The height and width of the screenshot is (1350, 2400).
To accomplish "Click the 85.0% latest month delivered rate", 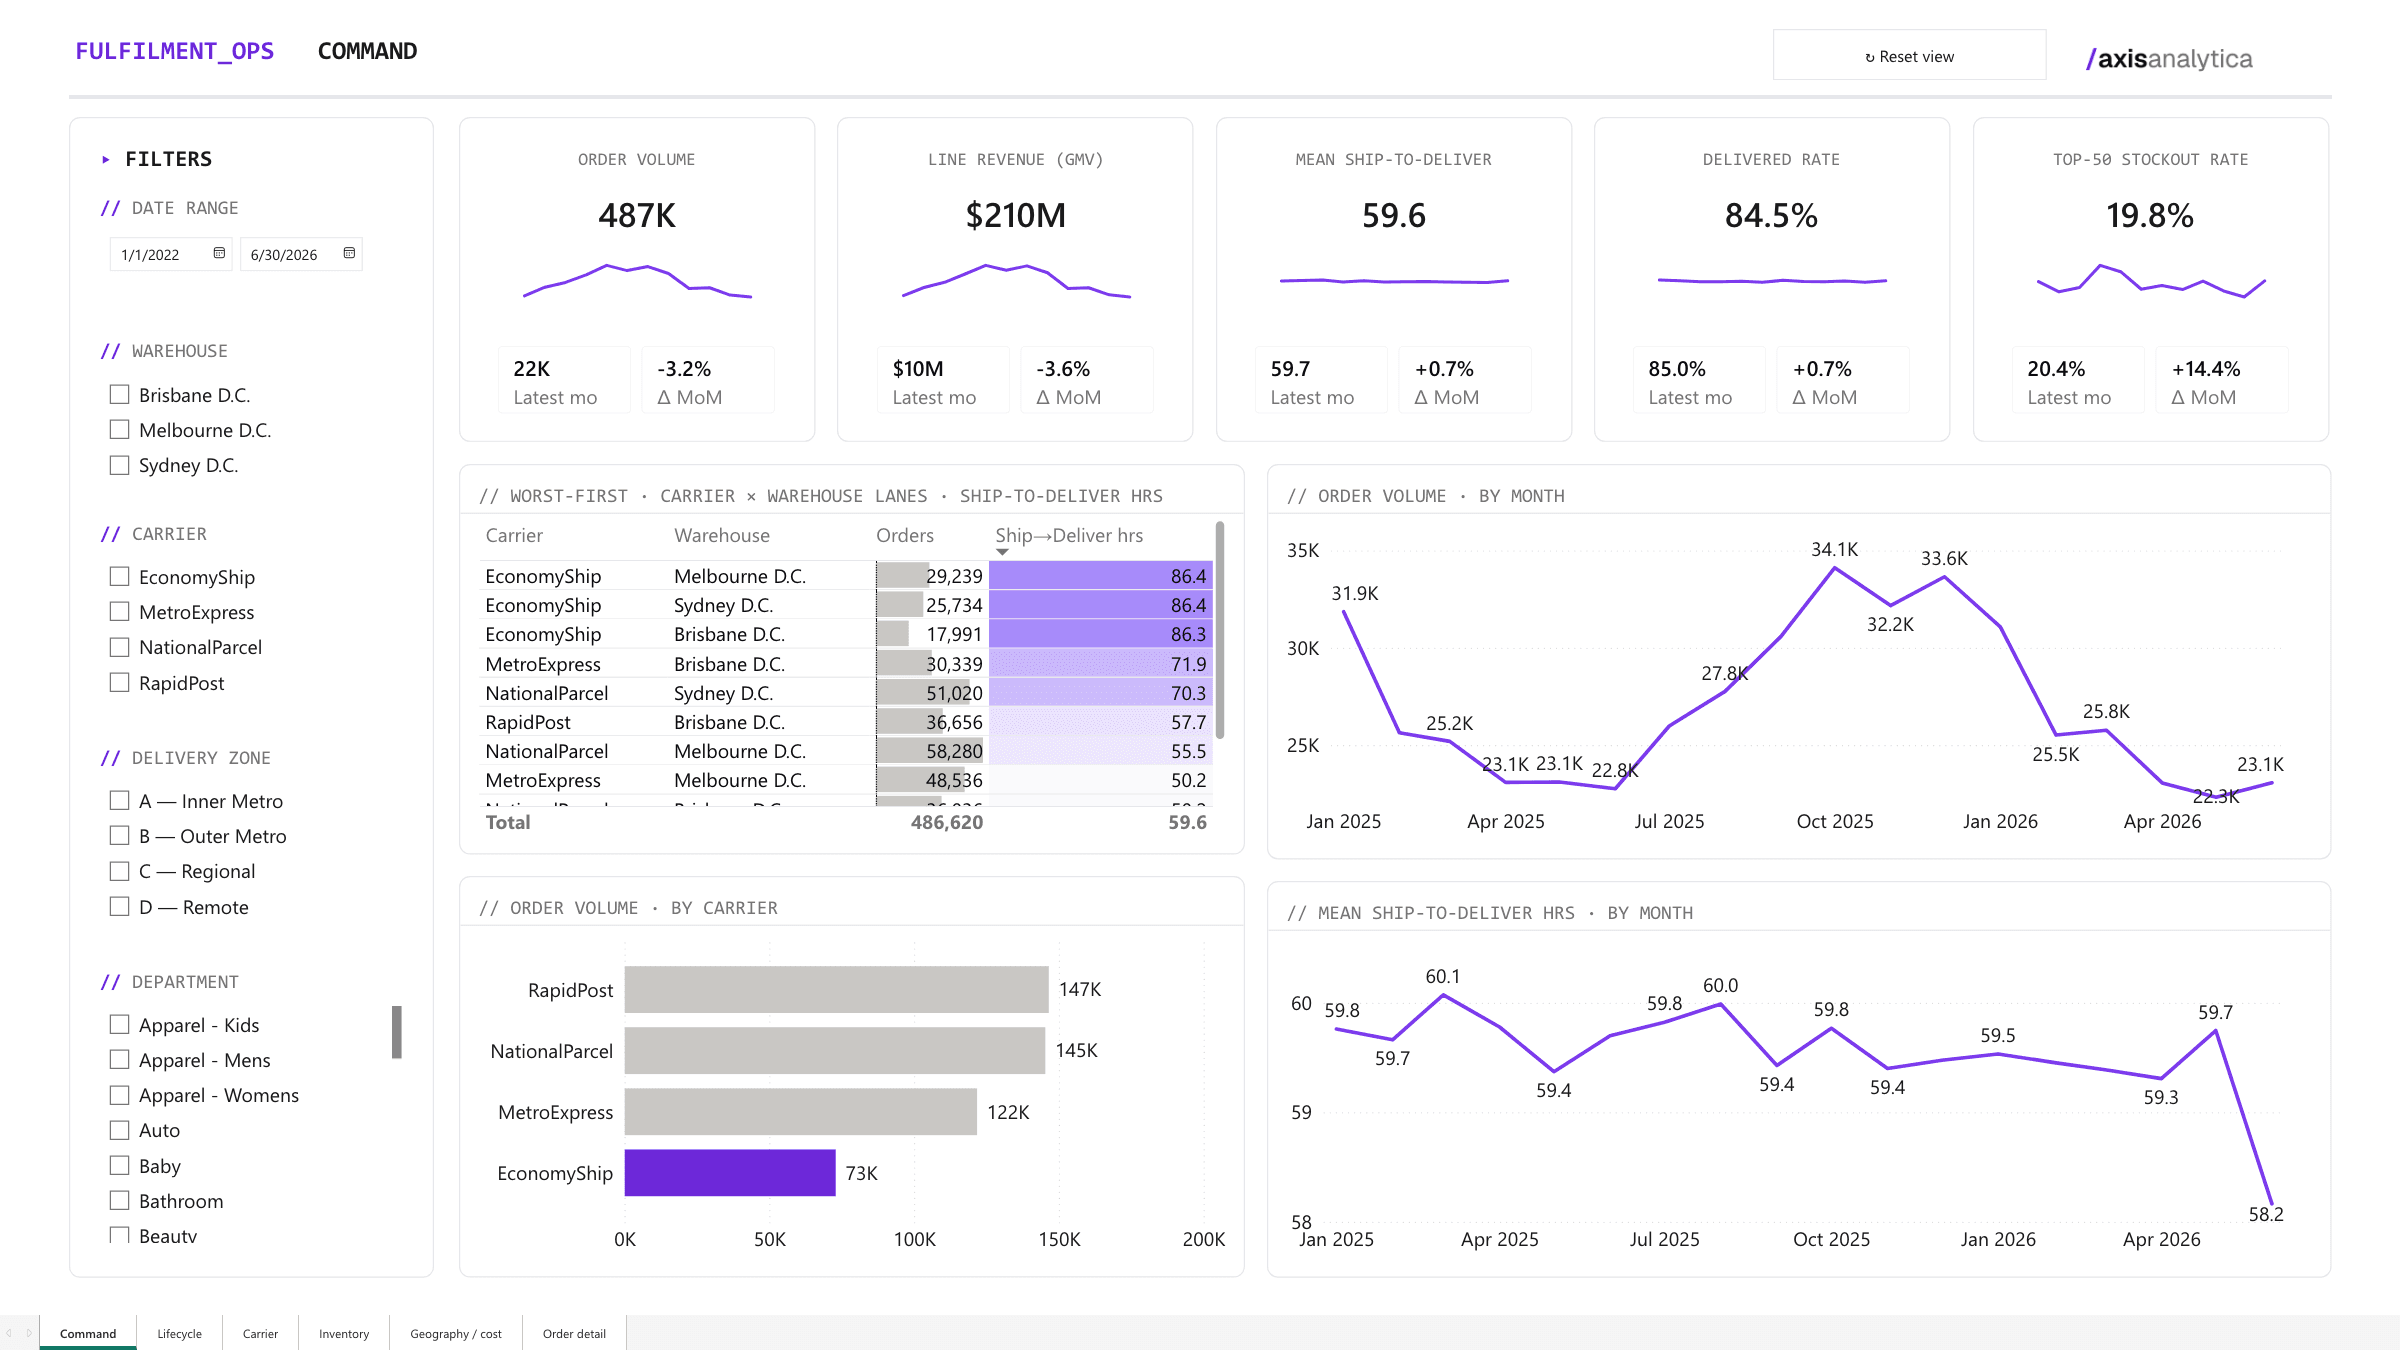I will pos(1677,369).
